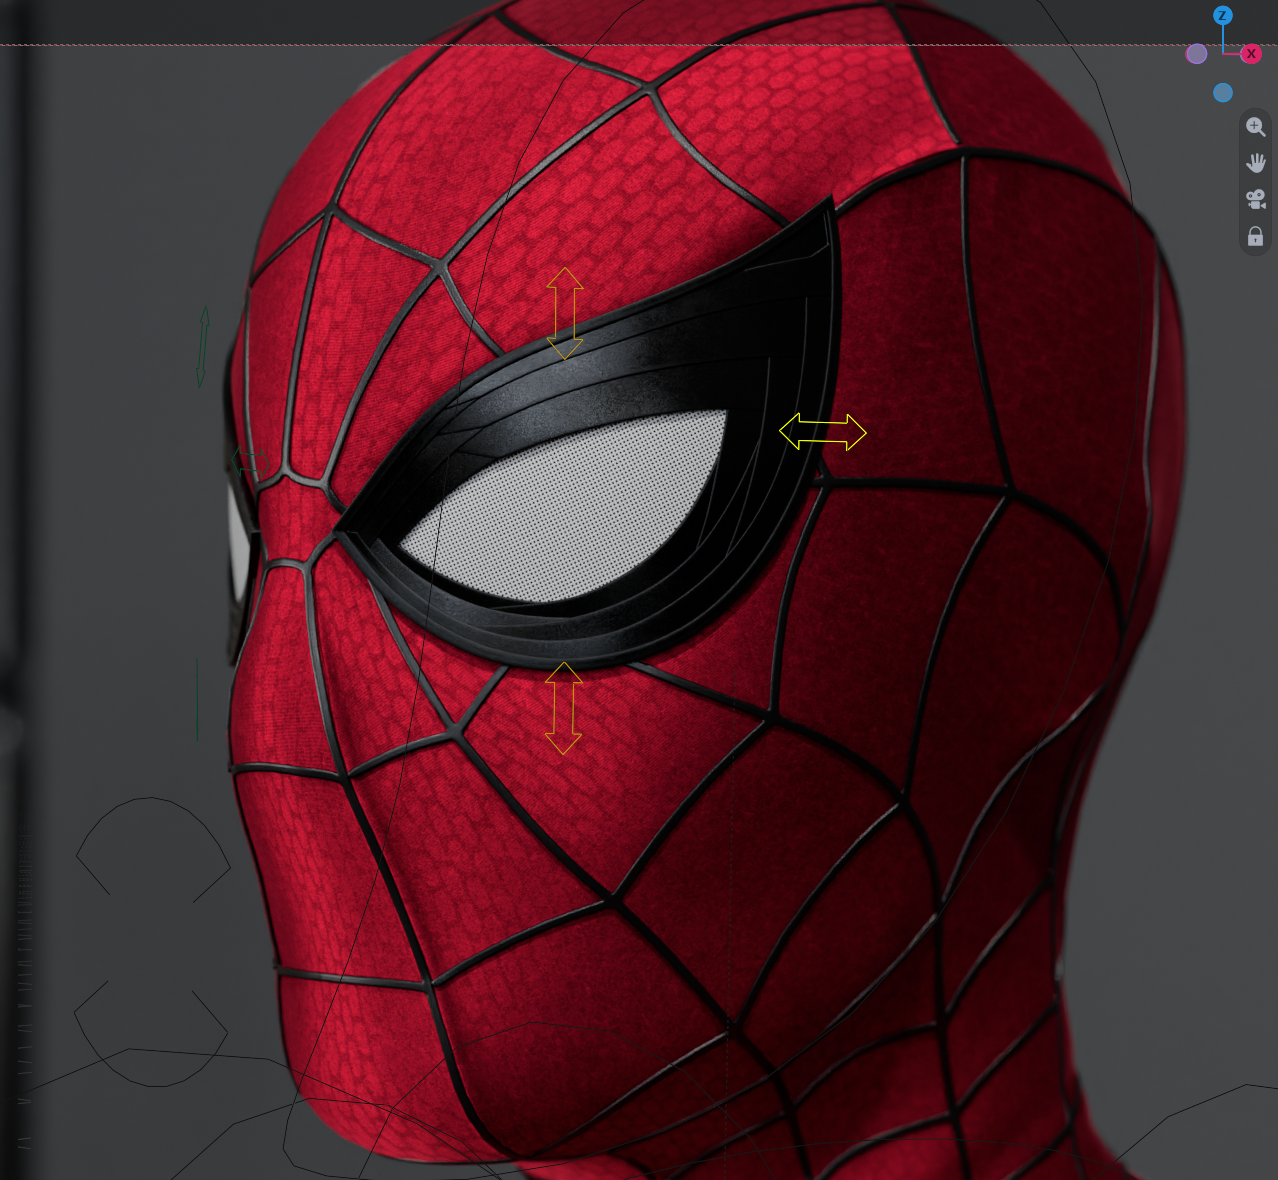Select the upper eyelid vertical arrow control
The height and width of the screenshot is (1180, 1278).
pyautogui.click(x=565, y=313)
